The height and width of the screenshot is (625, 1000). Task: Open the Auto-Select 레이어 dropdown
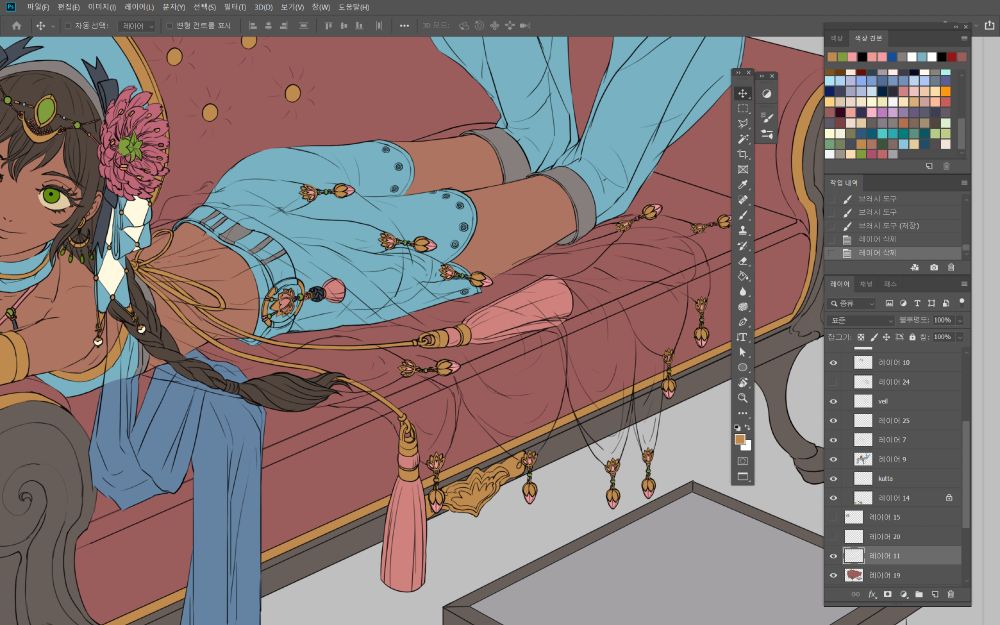pyautogui.click(x=136, y=26)
